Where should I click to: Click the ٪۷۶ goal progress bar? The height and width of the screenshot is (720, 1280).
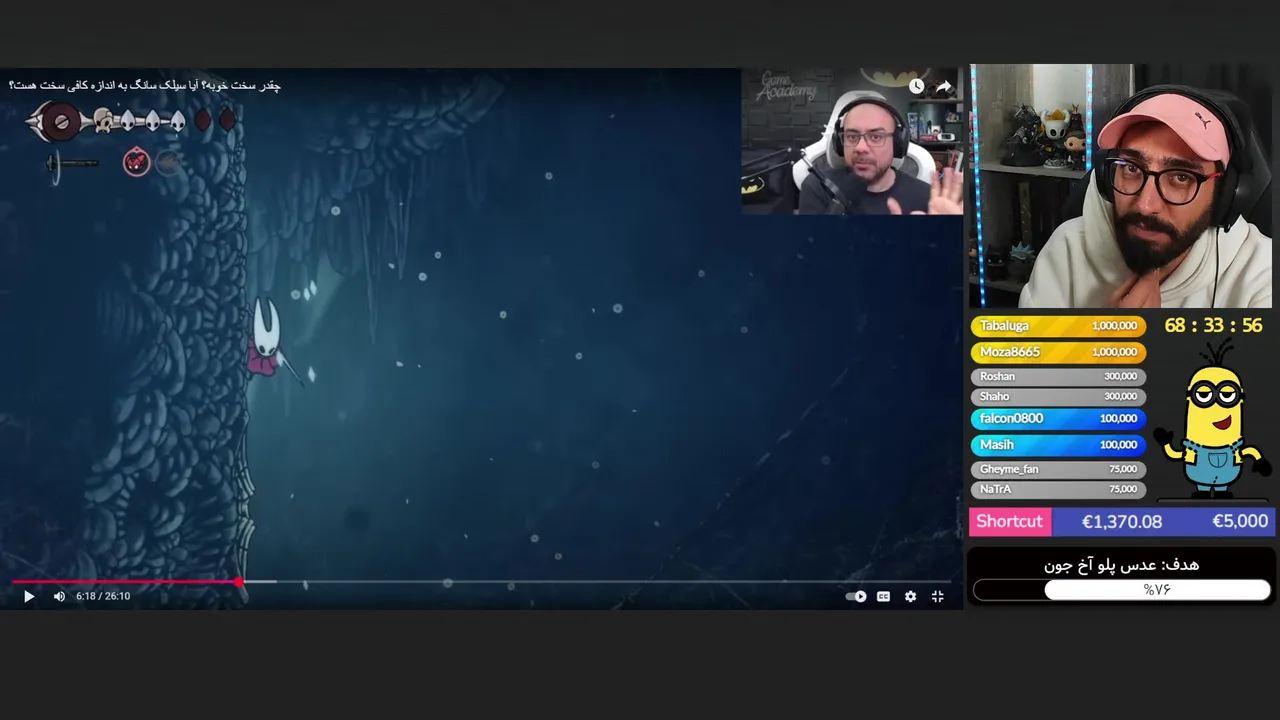tap(1122, 590)
